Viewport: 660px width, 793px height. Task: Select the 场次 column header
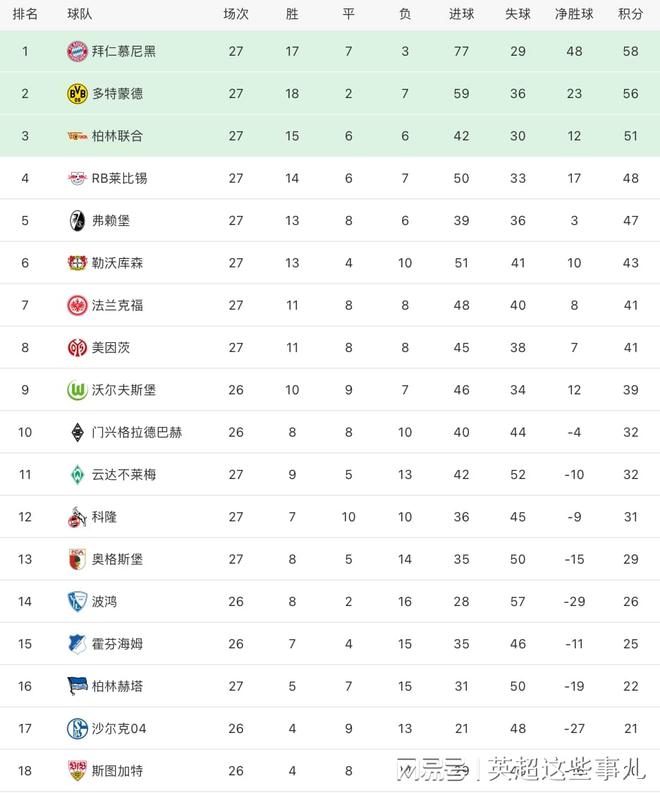click(235, 14)
